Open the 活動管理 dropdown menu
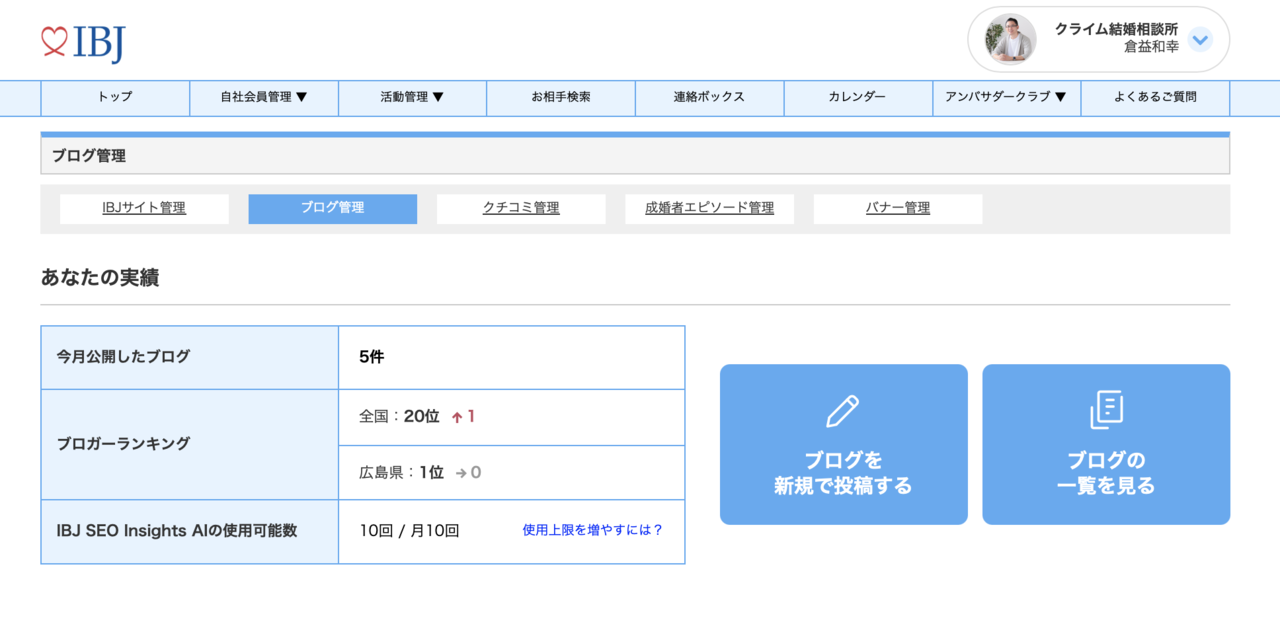This screenshot has width=1280, height=624. coord(412,97)
